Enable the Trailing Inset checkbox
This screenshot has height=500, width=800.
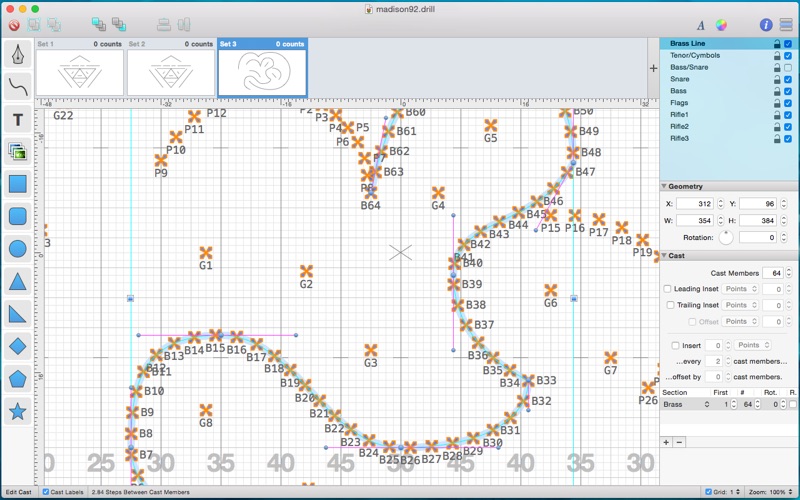(x=670, y=305)
